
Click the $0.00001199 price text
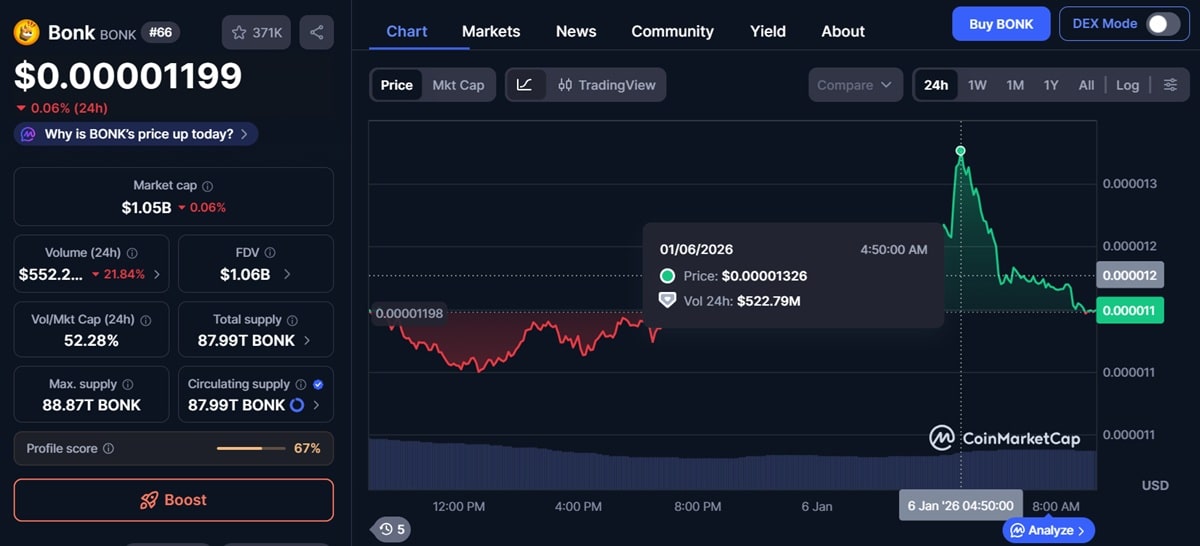click(x=128, y=76)
